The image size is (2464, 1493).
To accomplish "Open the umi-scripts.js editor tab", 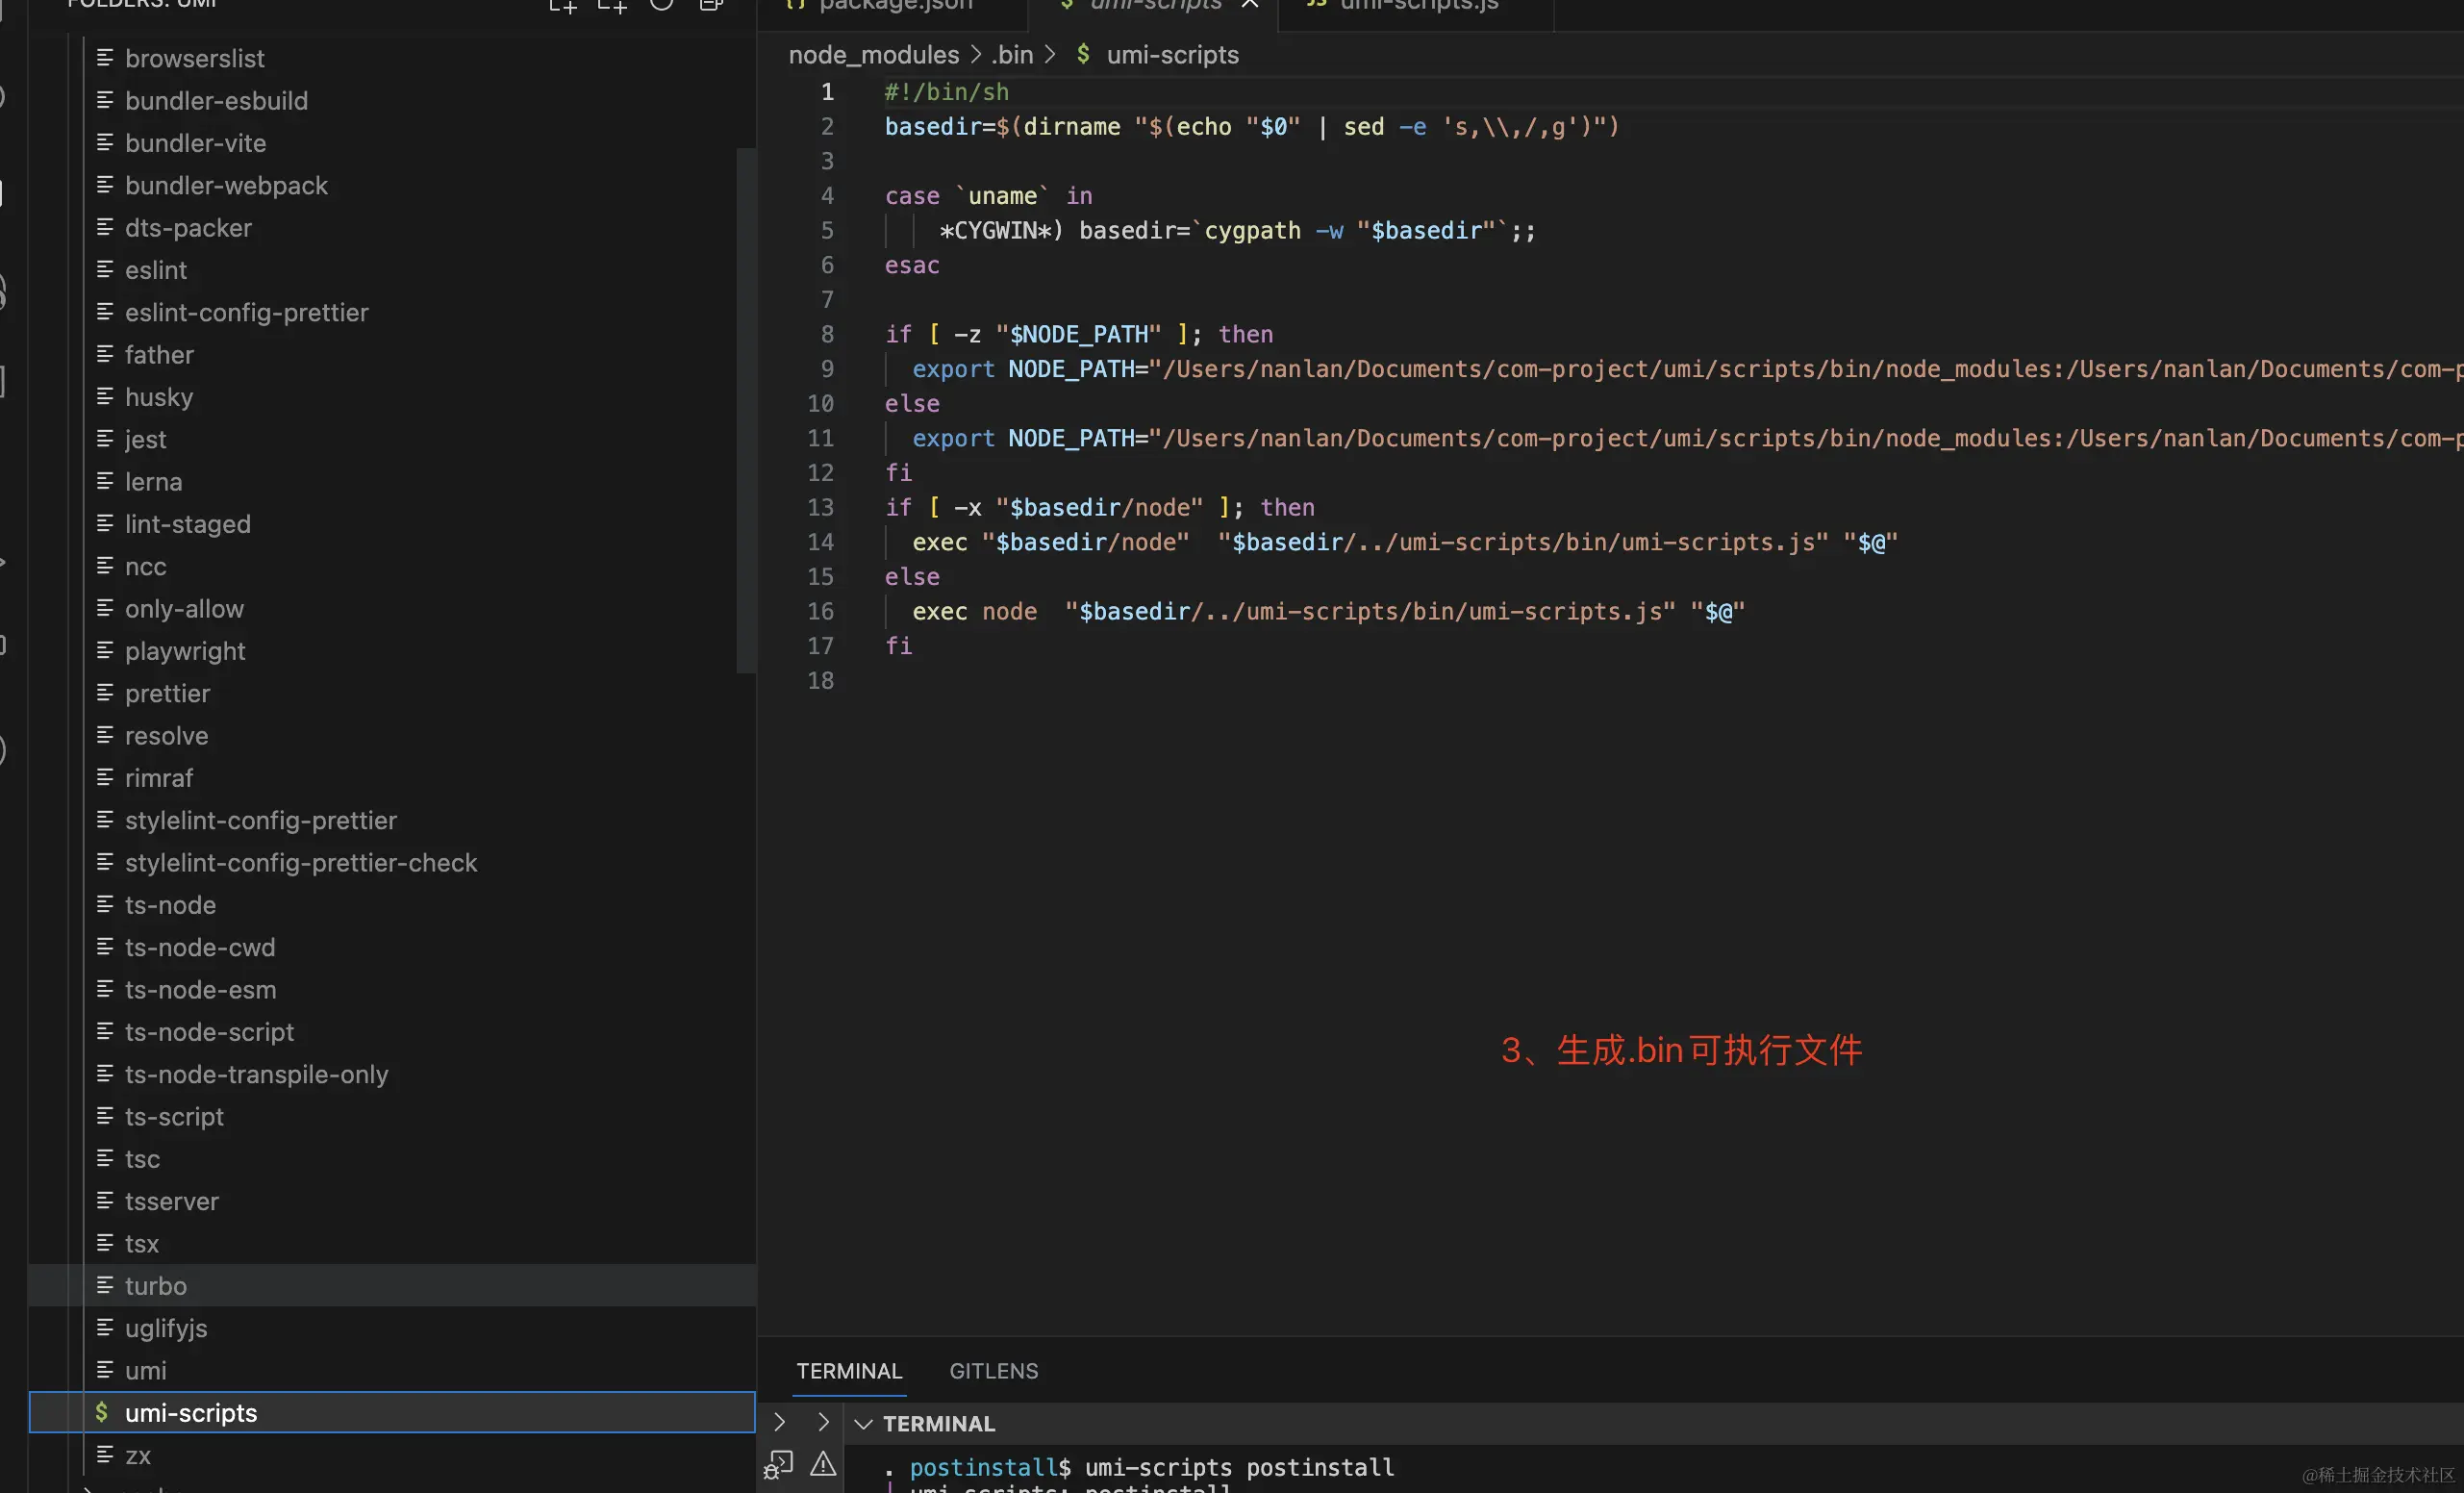I will [1418, 6].
